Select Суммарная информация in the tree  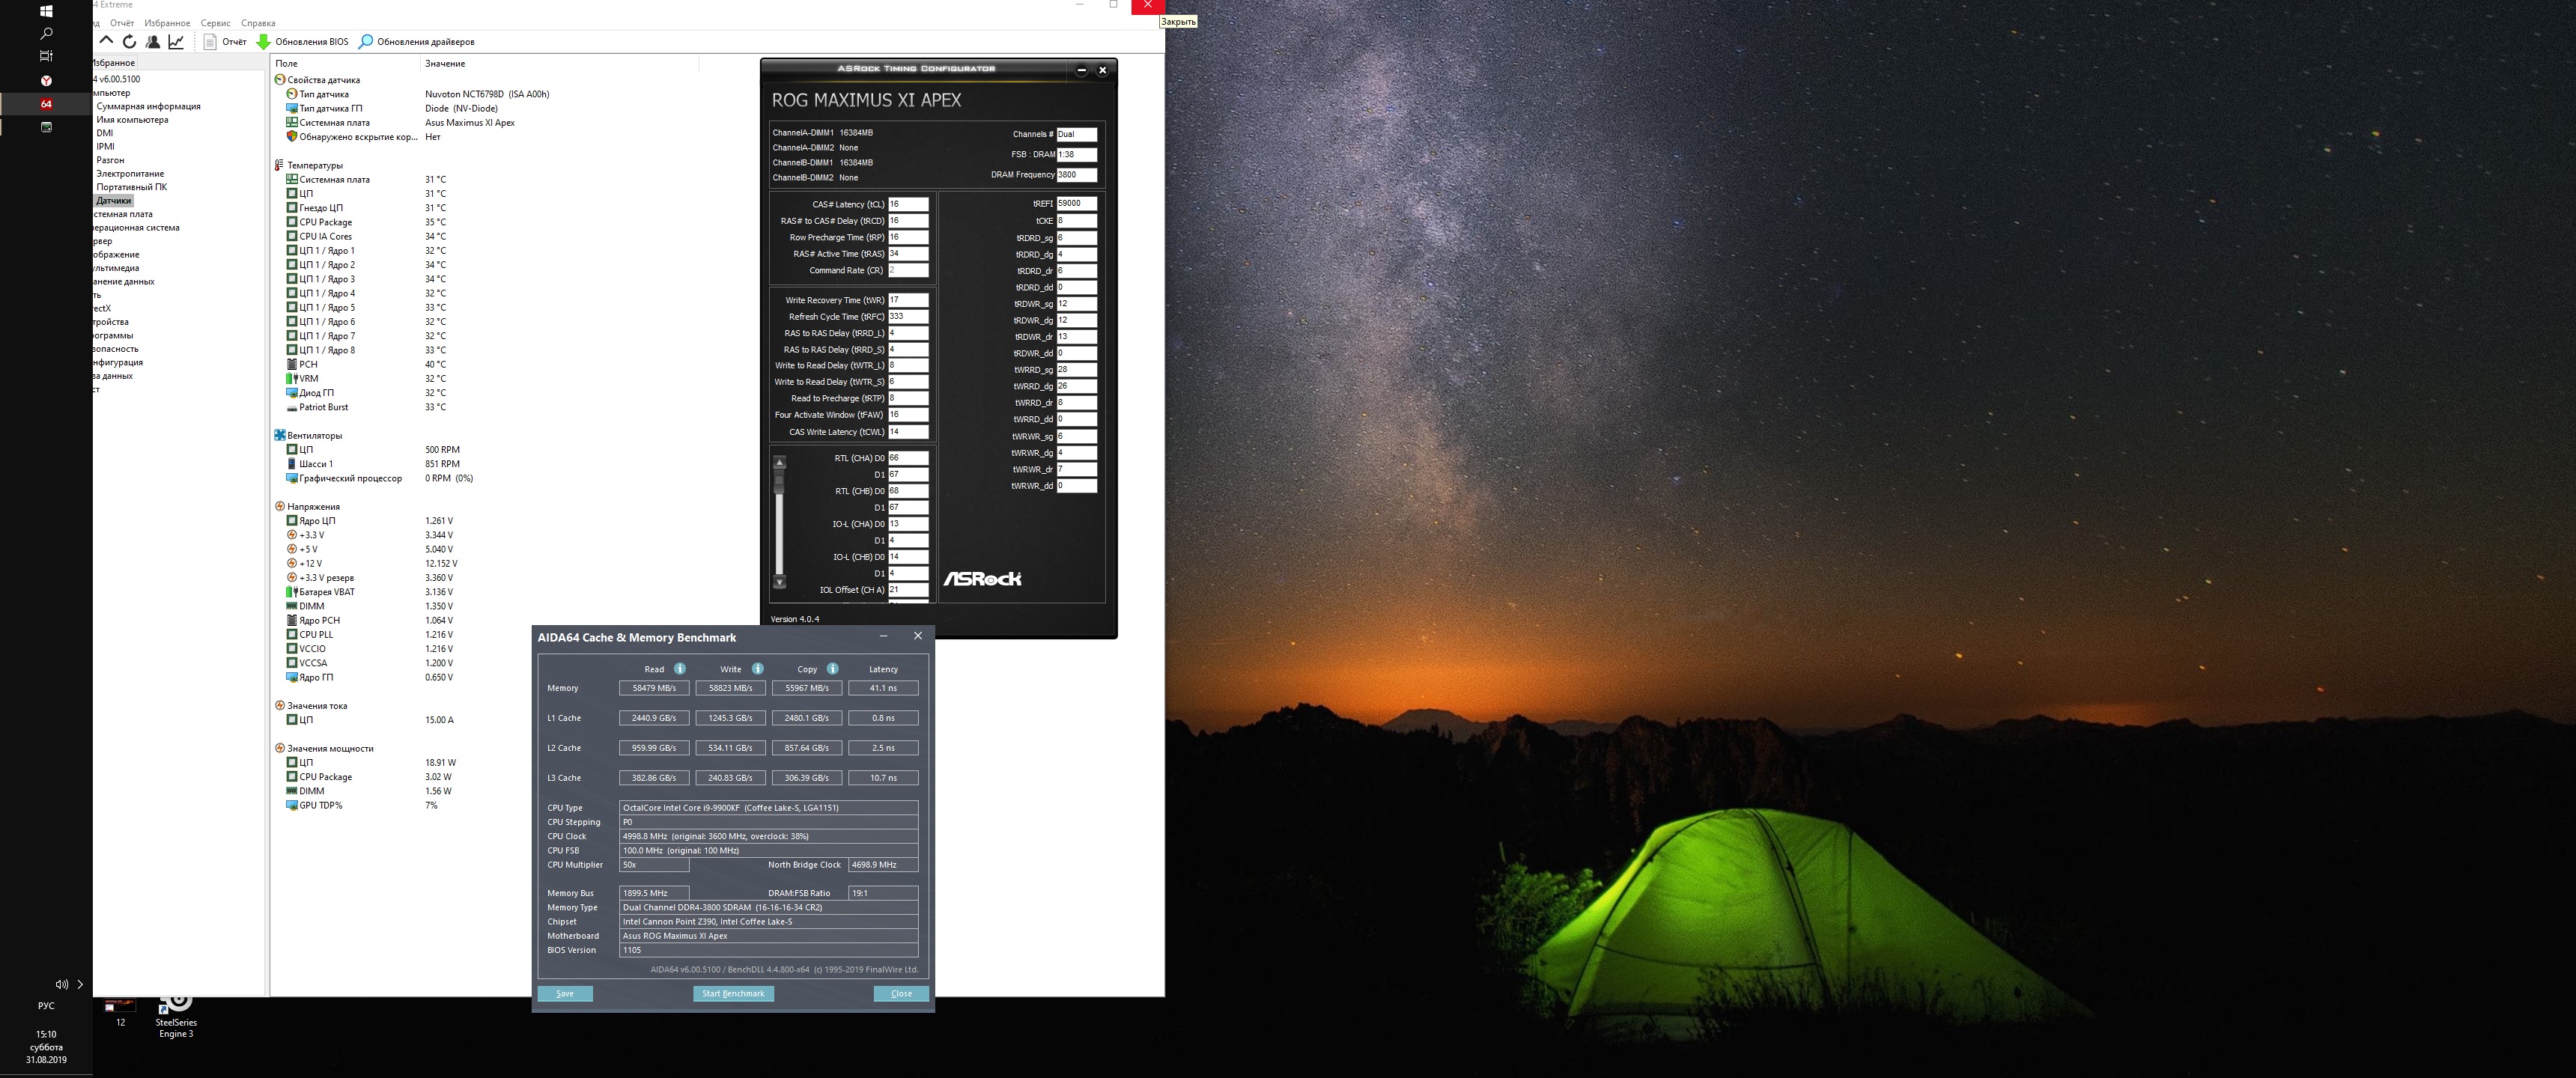[148, 106]
